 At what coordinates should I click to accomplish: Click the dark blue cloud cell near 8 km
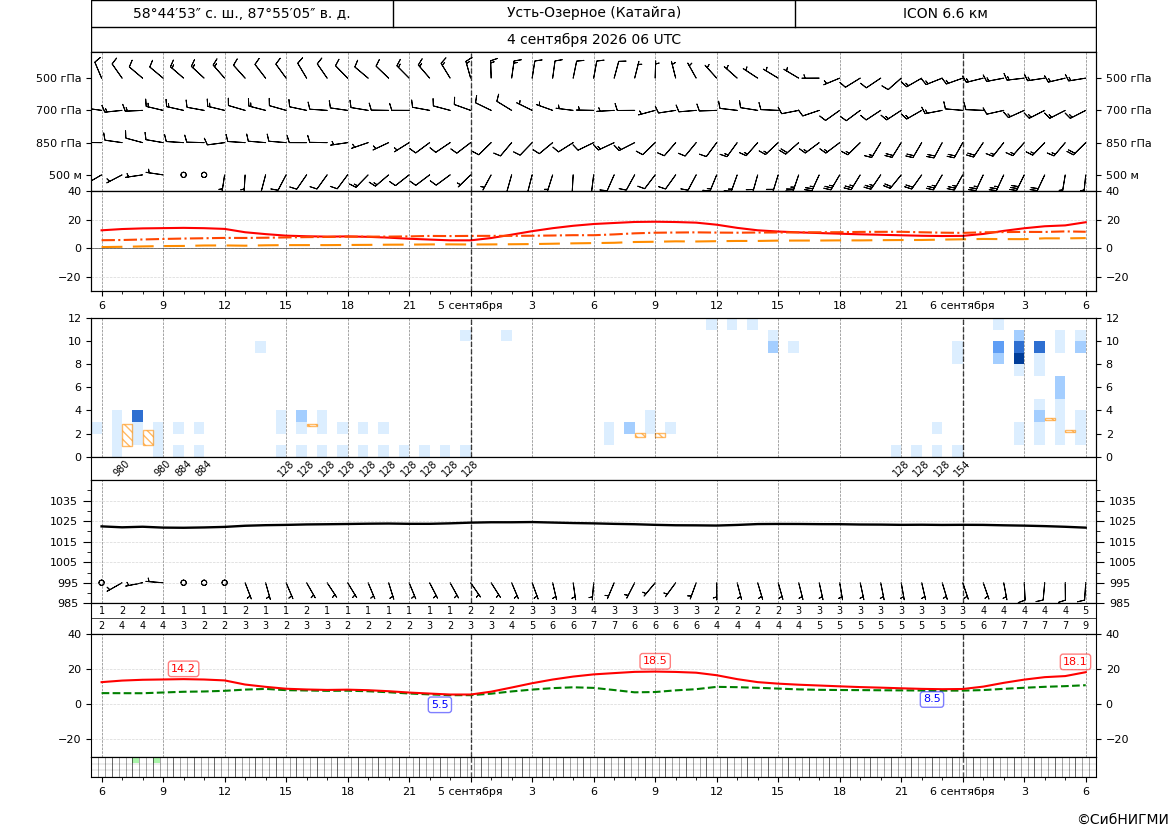tap(1018, 359)
